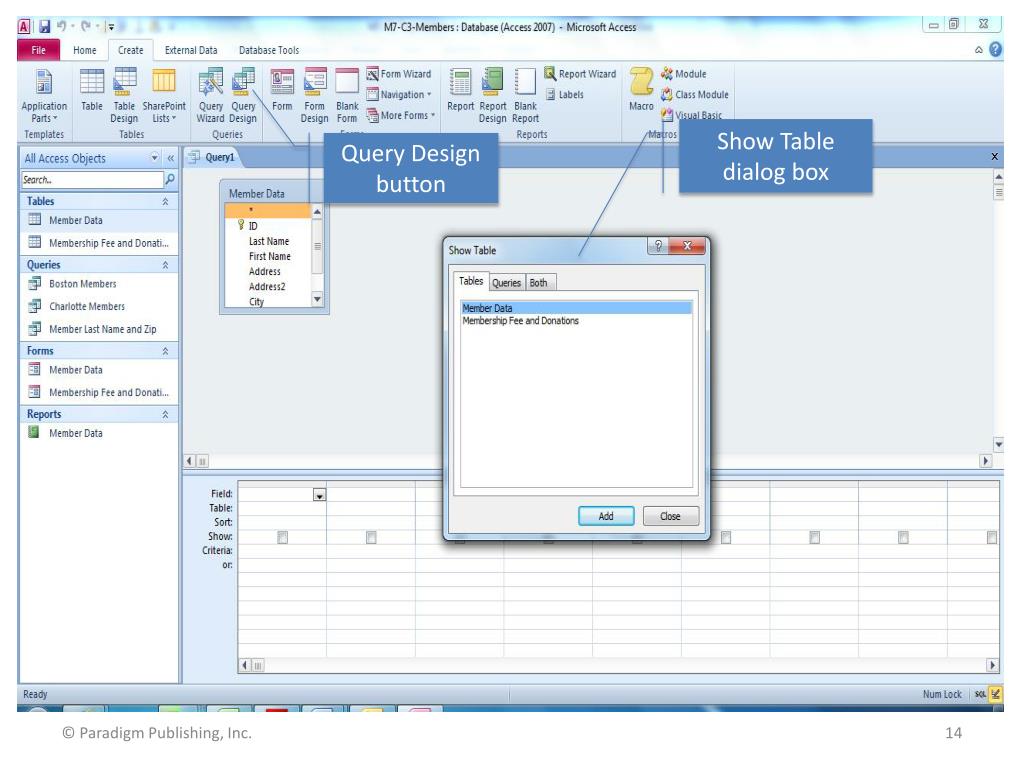Click the Query Design button
The width and height of the screenshot is (1024, 768).
click(243, 95)
